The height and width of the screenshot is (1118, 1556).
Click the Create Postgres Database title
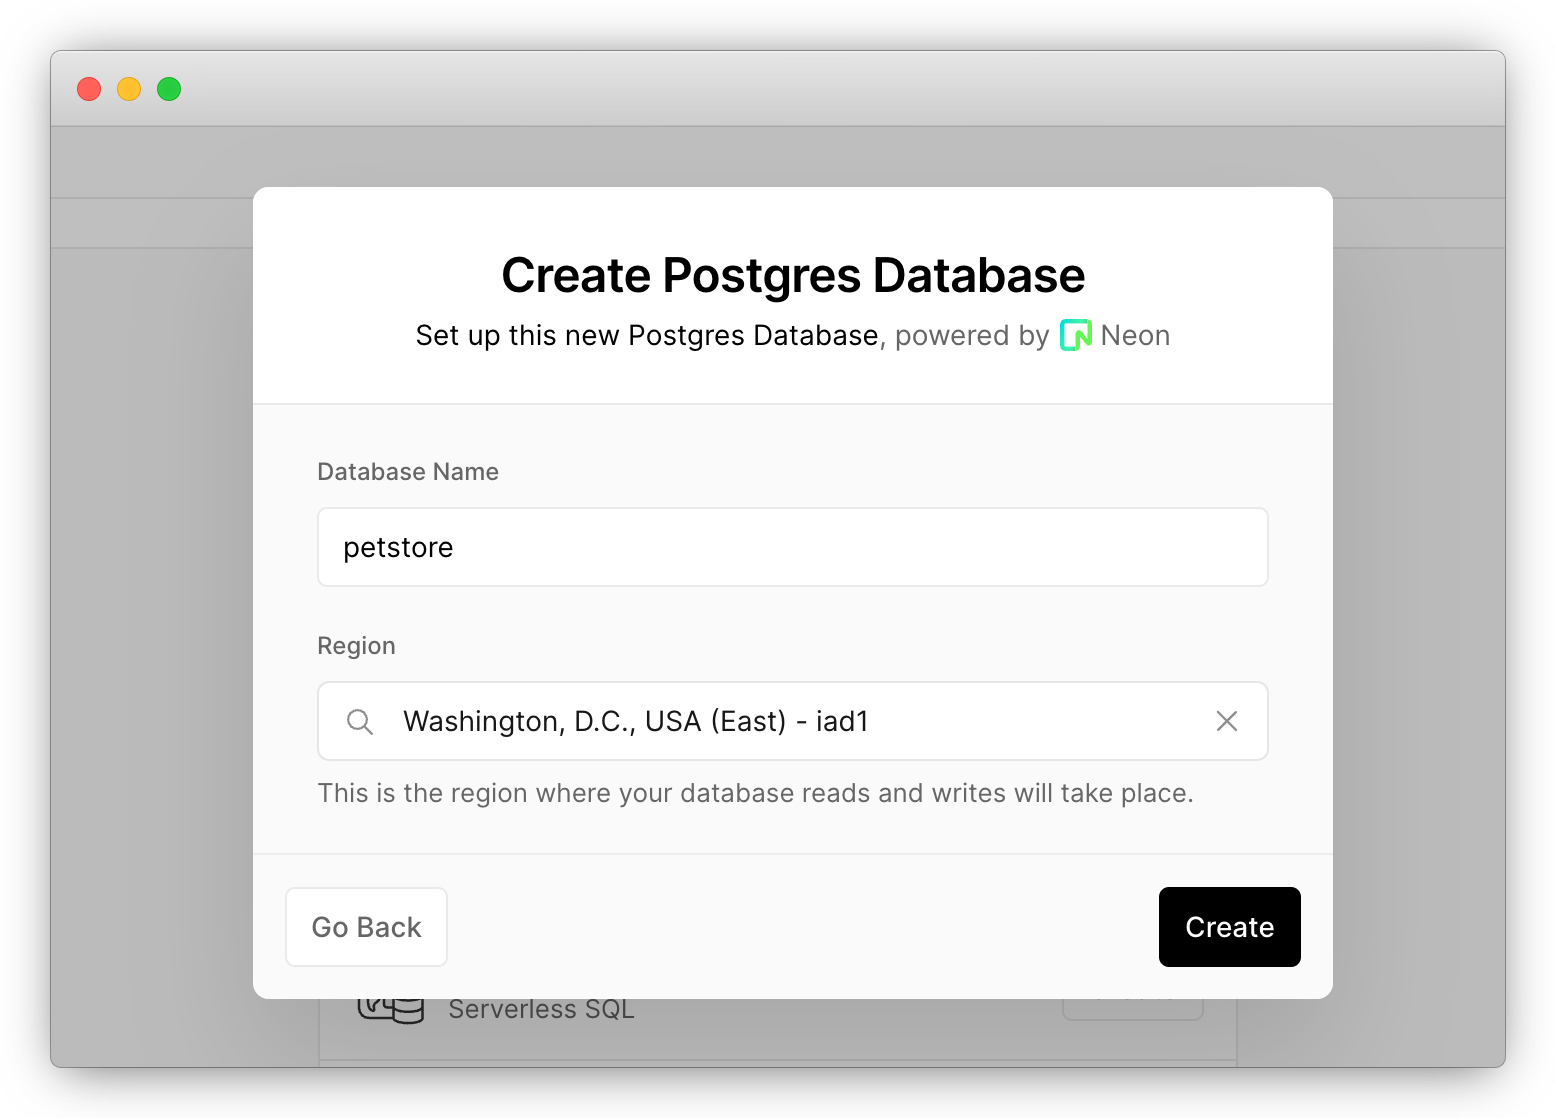793,275
